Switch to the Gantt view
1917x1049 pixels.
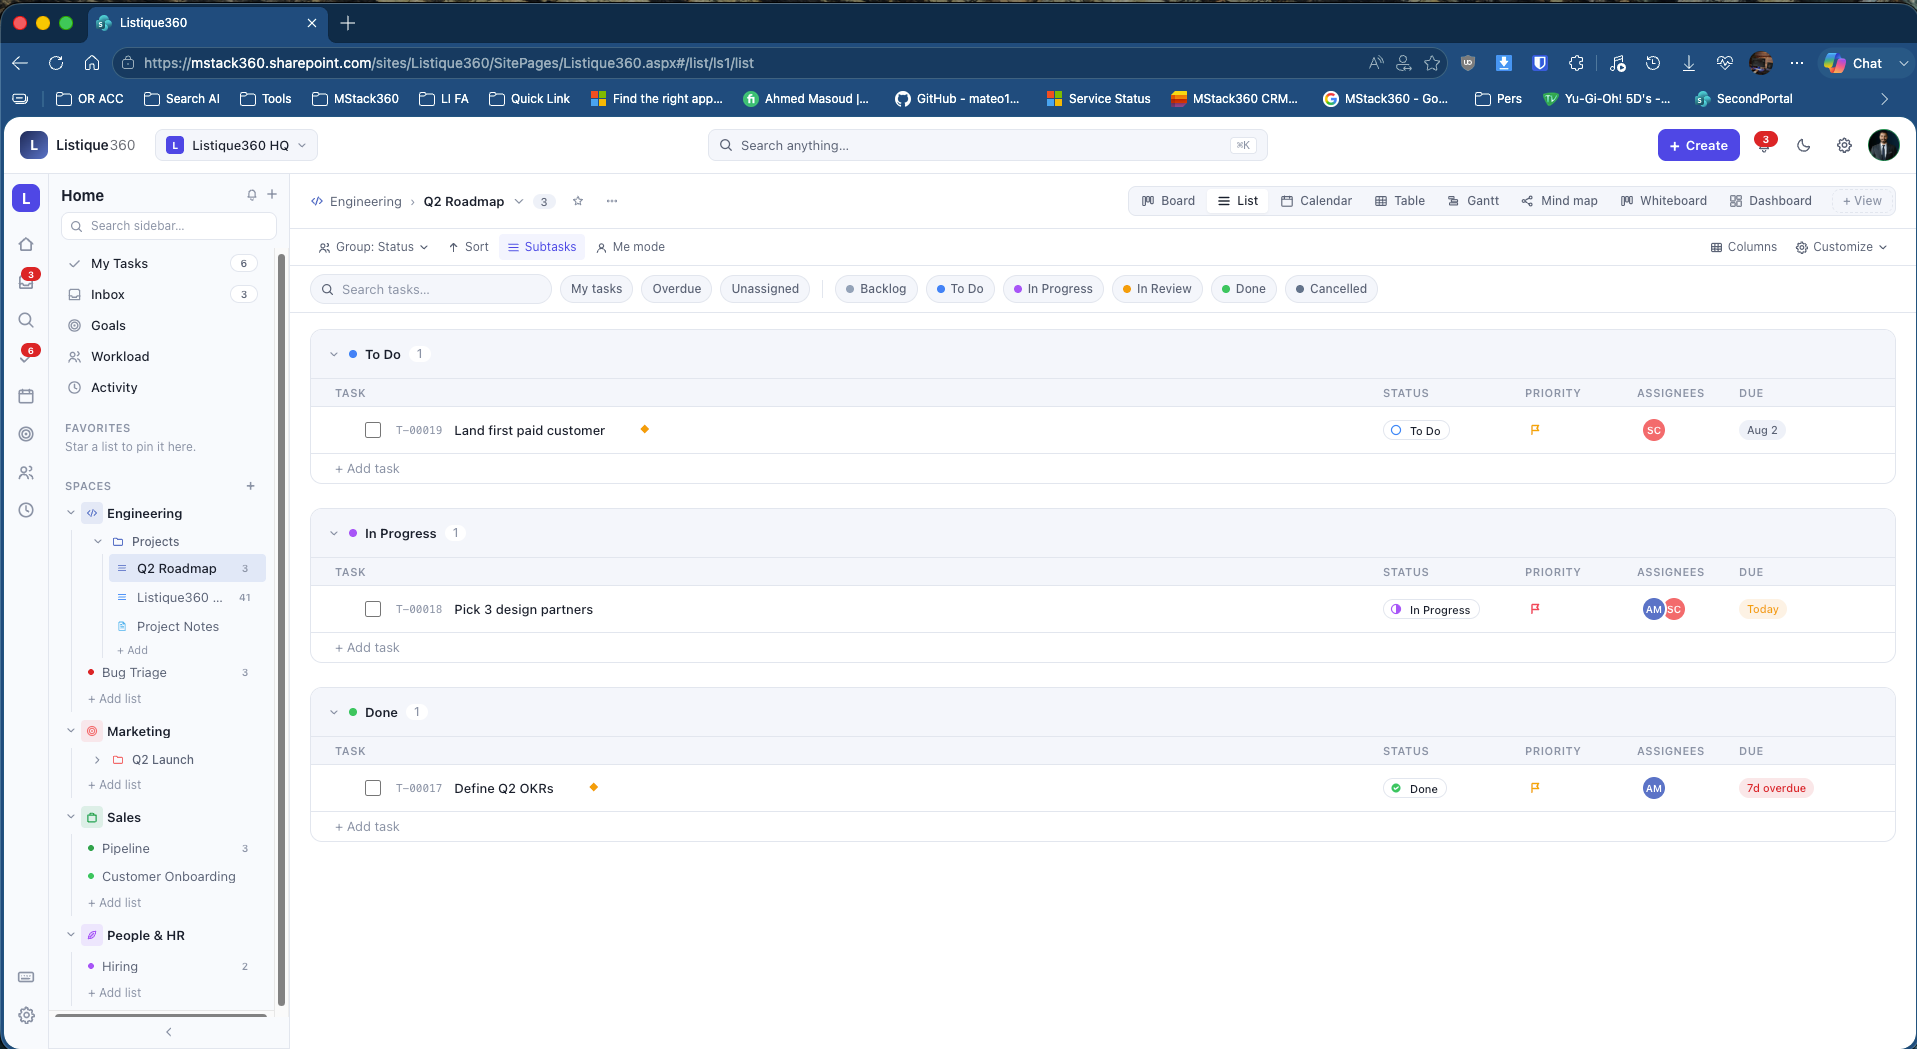tap(1473, 201)
